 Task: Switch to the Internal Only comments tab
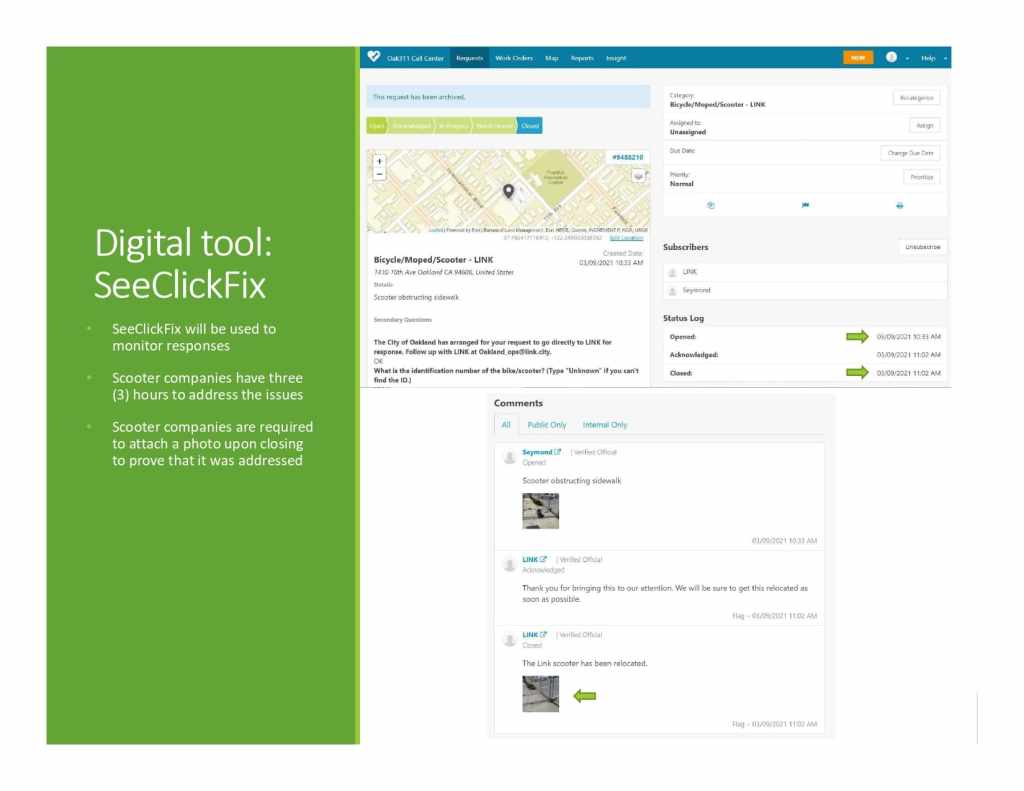pyautogui.click(x=605, y=425)
